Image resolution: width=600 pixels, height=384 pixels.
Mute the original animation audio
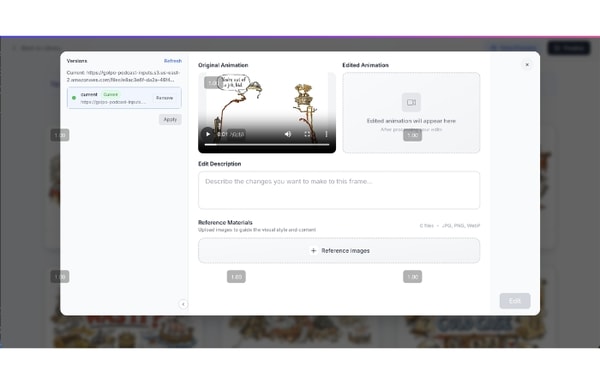point(288,134)
